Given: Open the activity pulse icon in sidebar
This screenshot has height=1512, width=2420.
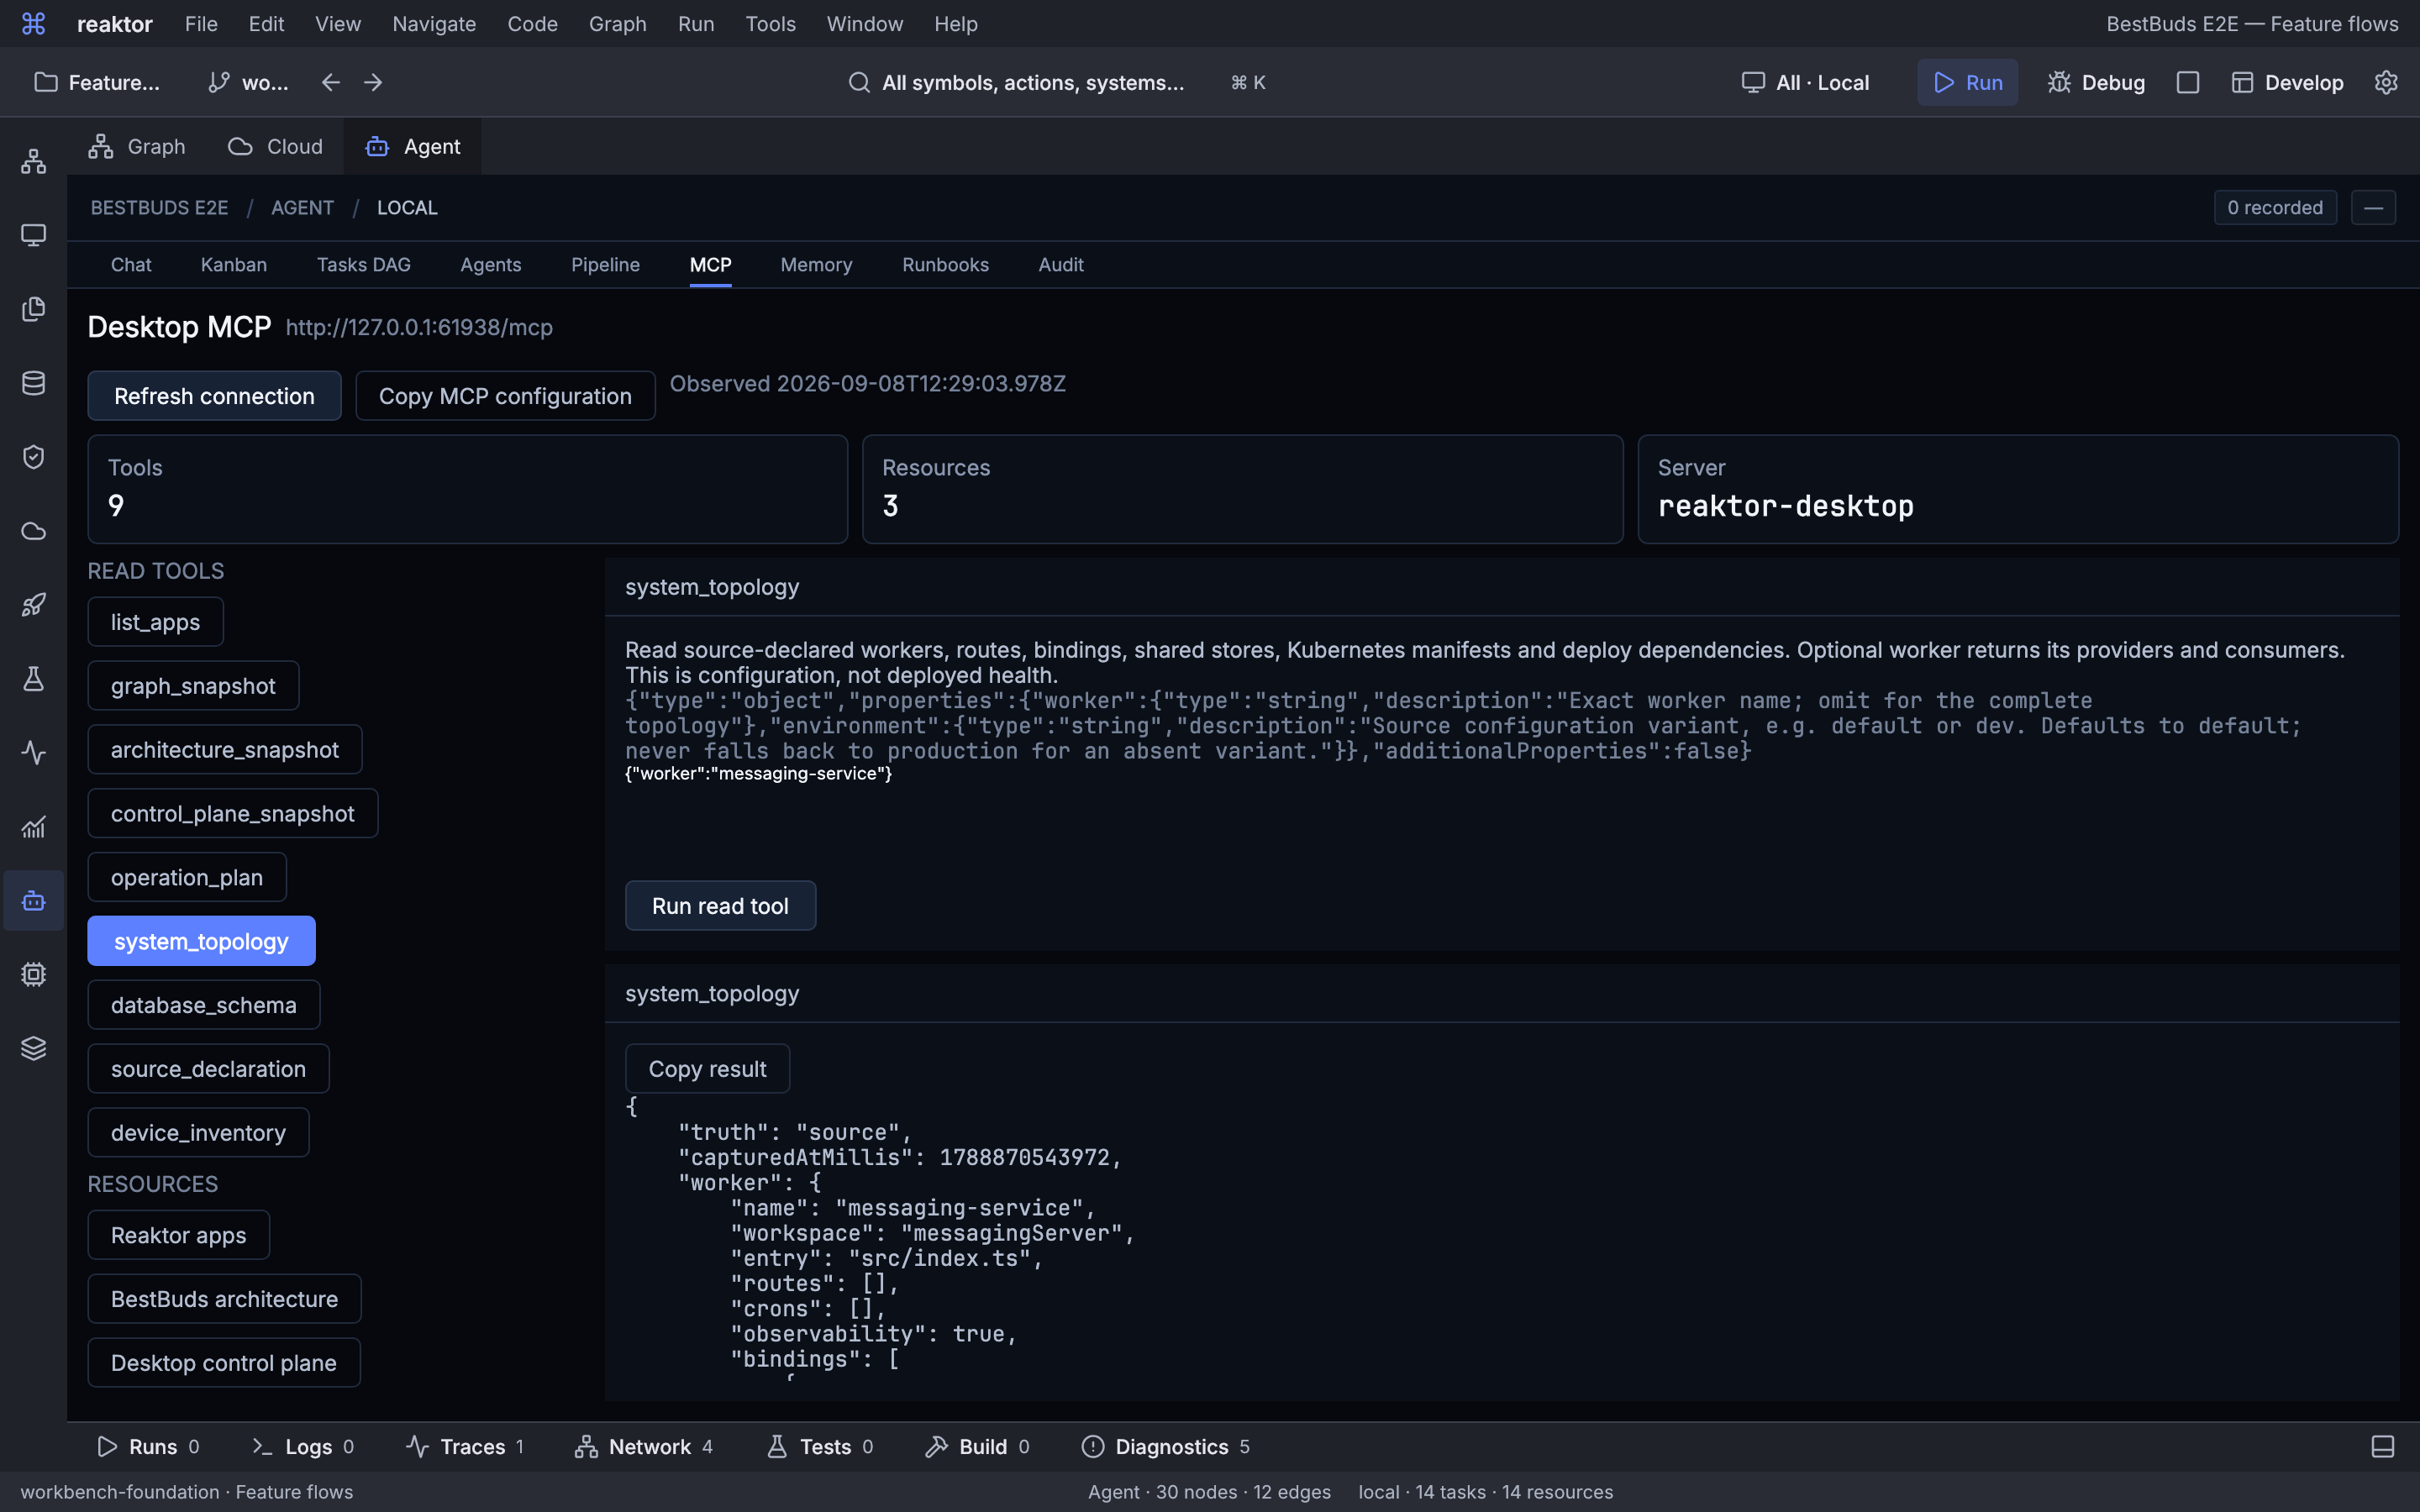Looking at the screenshot, I should 34,753.
